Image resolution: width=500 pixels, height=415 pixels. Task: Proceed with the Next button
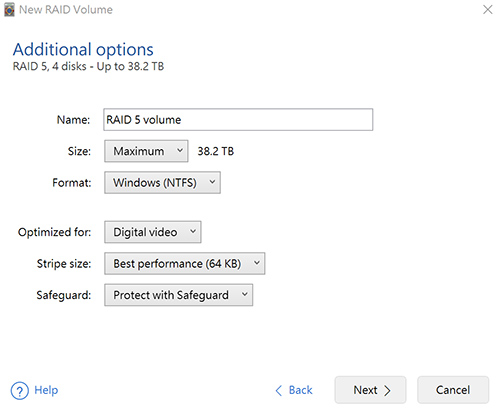(370, 390)
